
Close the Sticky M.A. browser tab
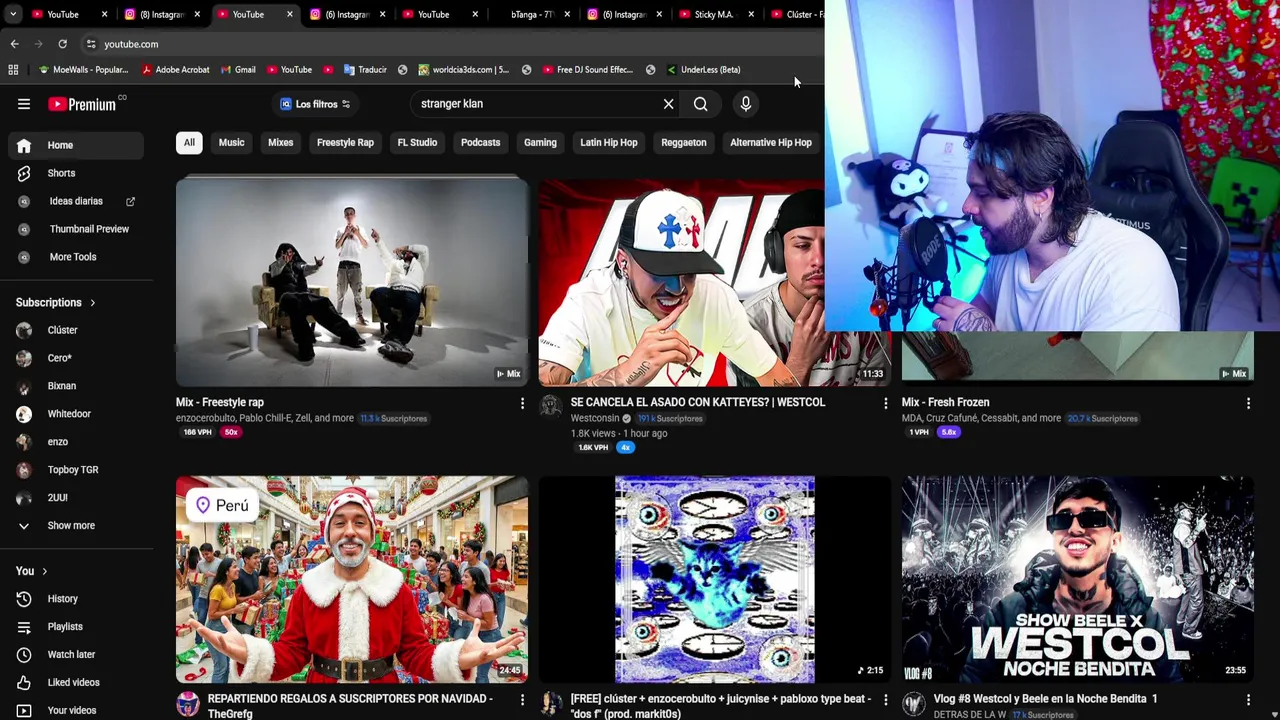751,14
